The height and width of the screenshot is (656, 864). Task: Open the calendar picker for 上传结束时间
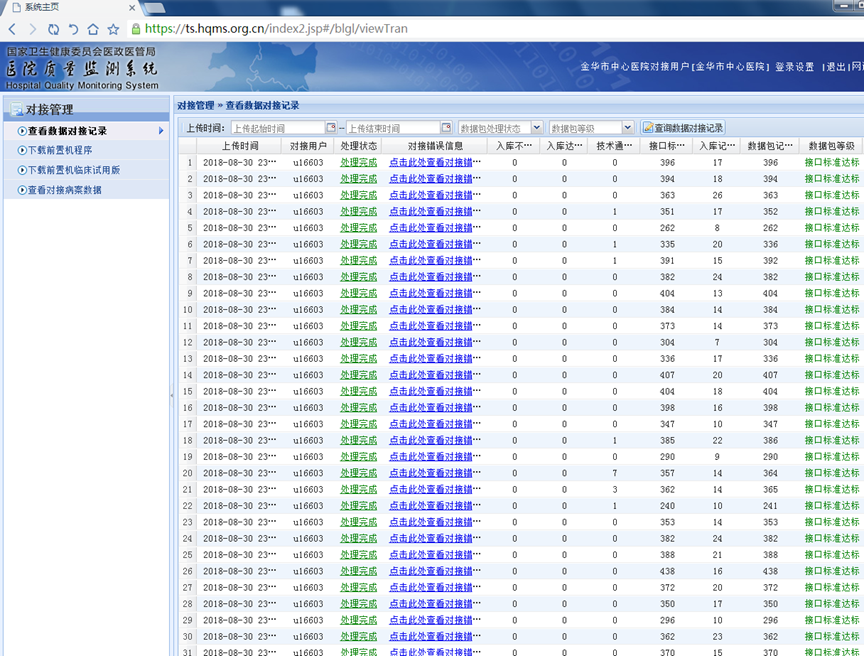446,128
